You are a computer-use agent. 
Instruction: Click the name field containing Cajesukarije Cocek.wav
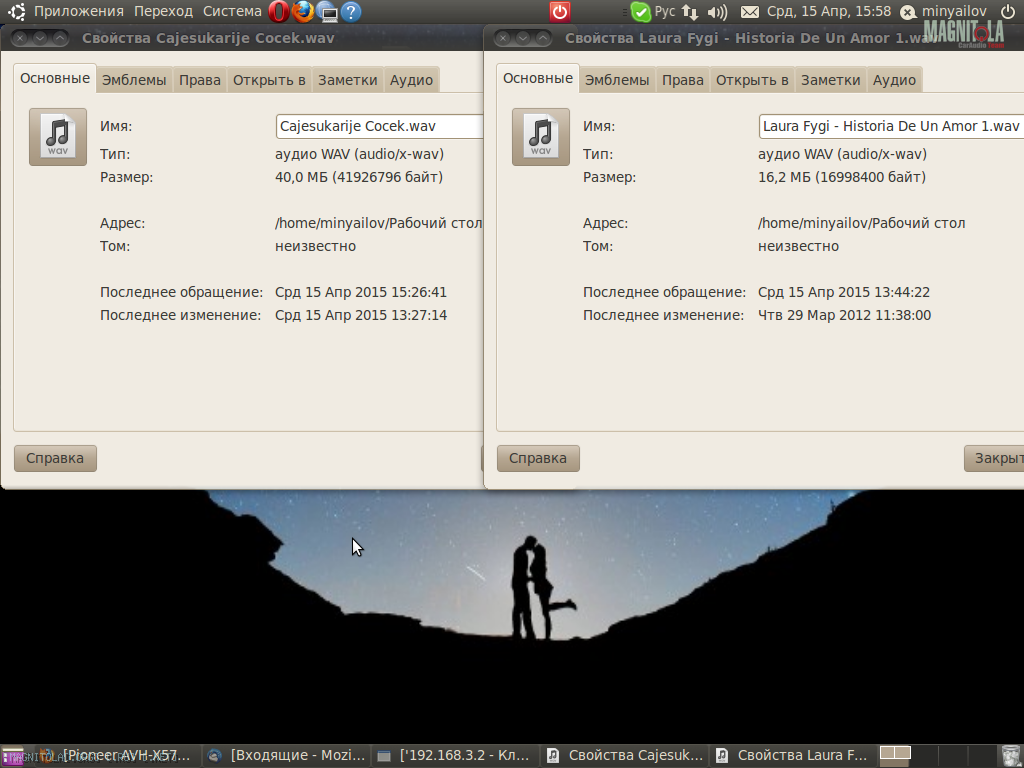378,126
